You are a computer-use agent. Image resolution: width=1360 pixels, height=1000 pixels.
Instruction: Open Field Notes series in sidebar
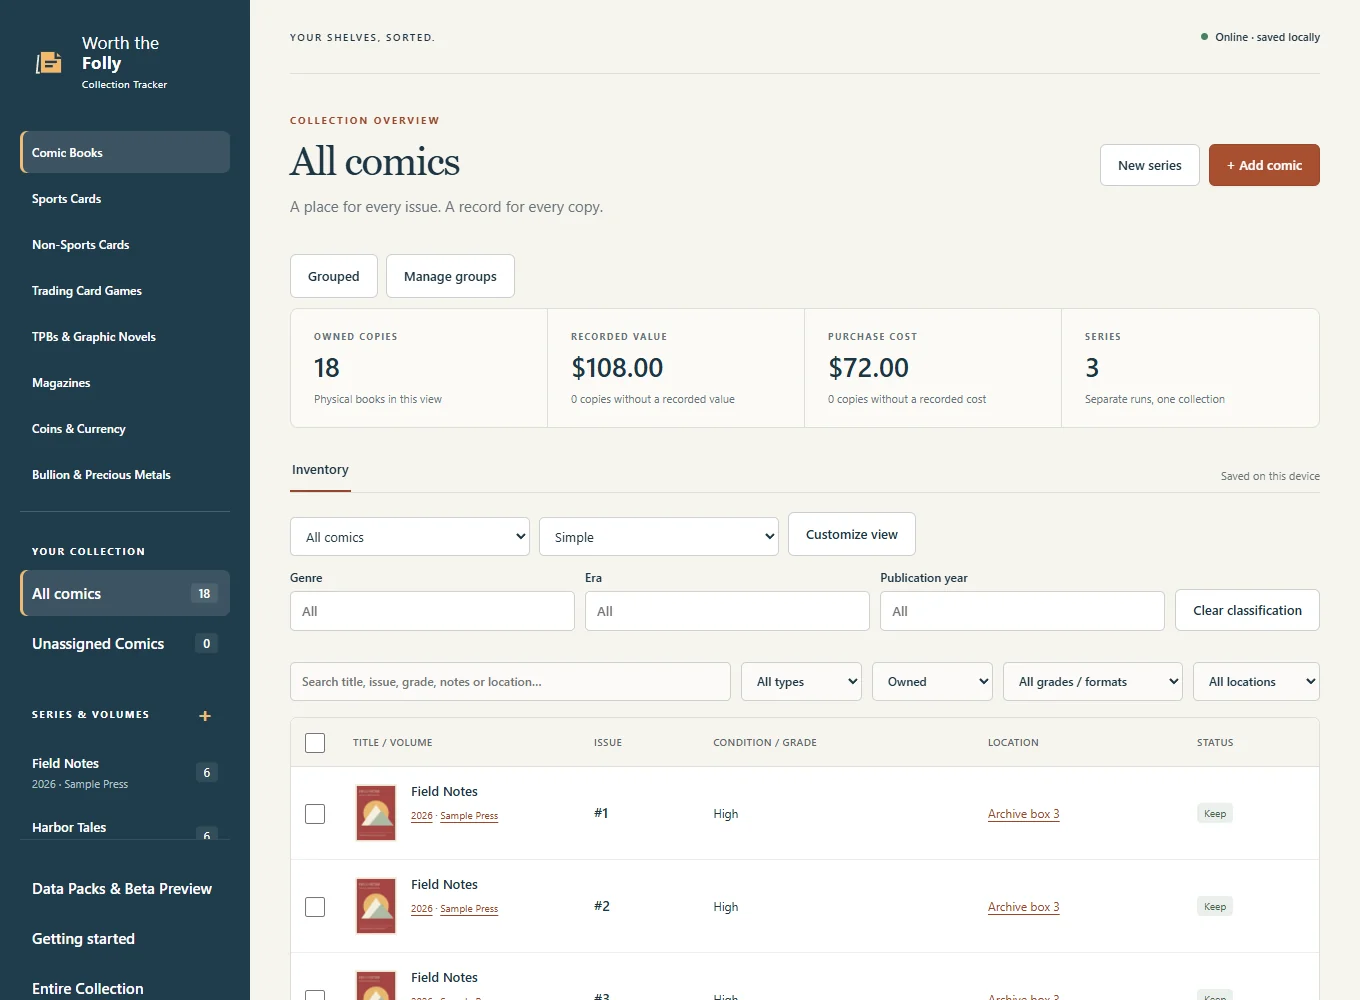point(125,772)
